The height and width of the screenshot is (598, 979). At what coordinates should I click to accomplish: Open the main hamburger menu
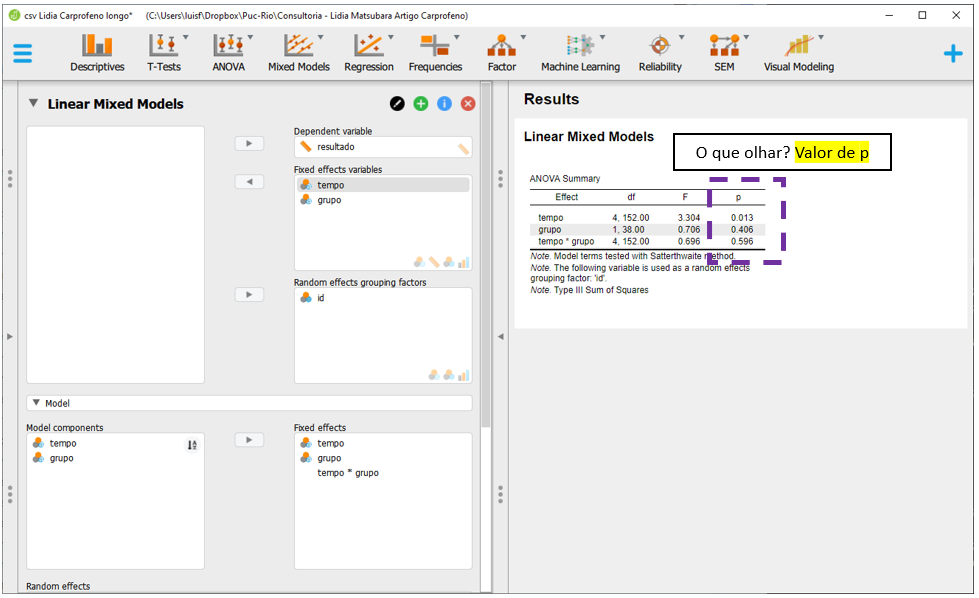tap(22, 53)
